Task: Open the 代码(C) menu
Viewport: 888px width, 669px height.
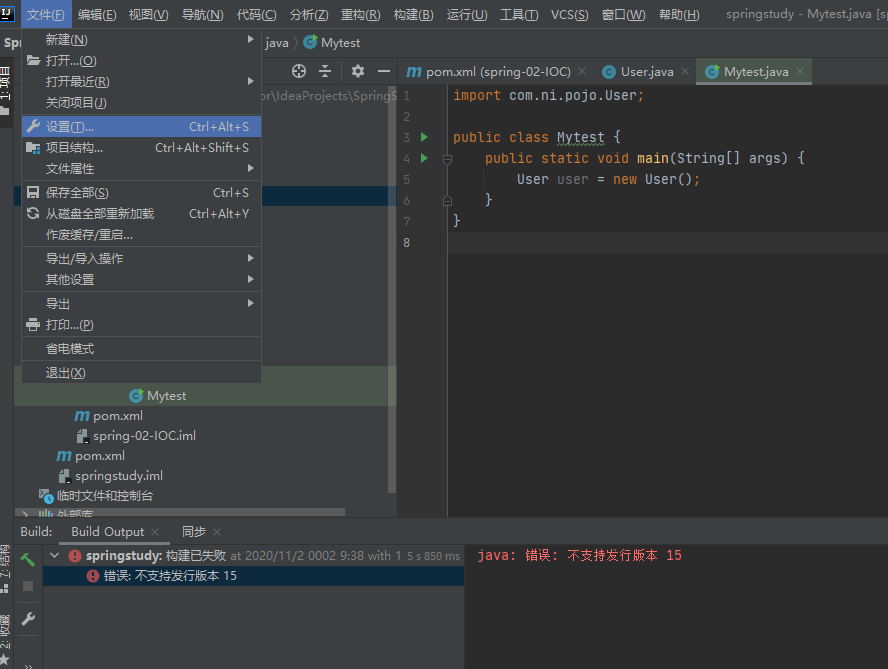Action: [x=257, y=14]
